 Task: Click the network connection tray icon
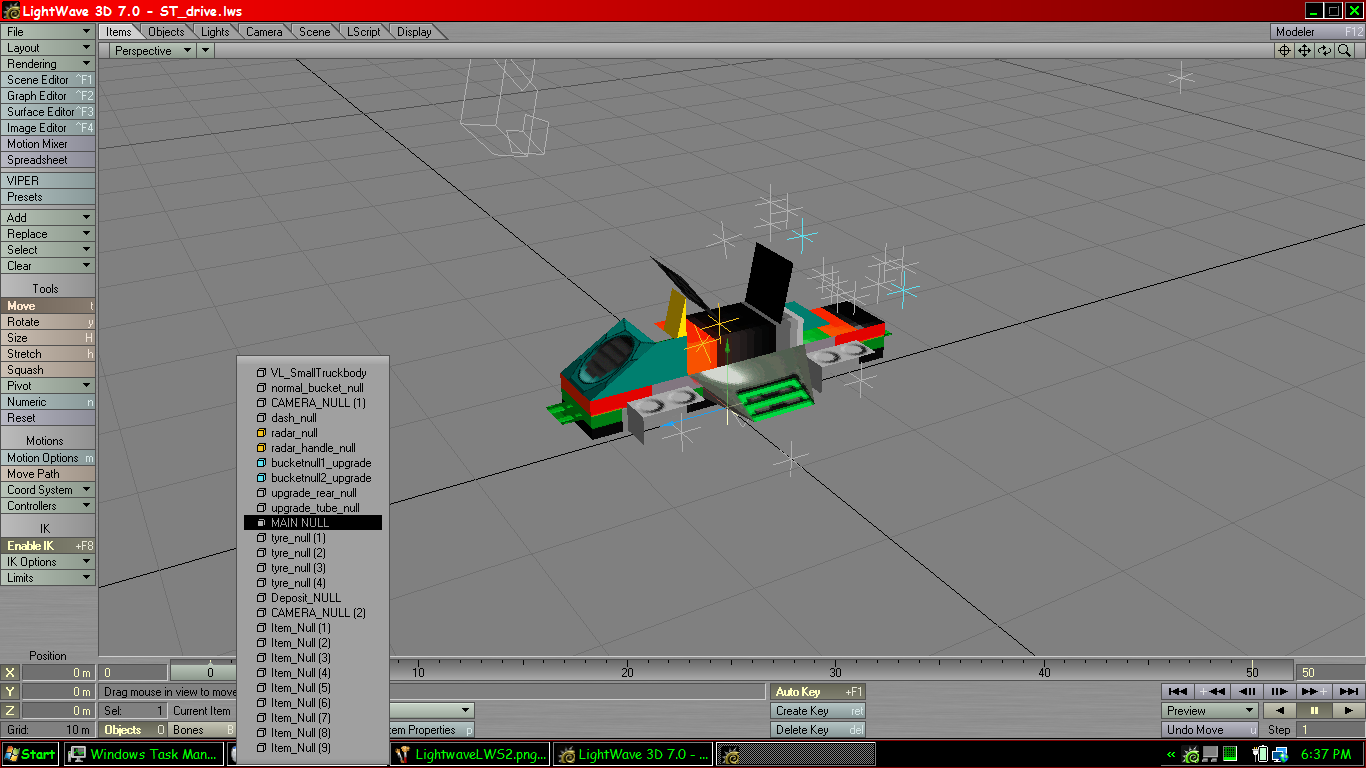click(x=1280, y=754)
